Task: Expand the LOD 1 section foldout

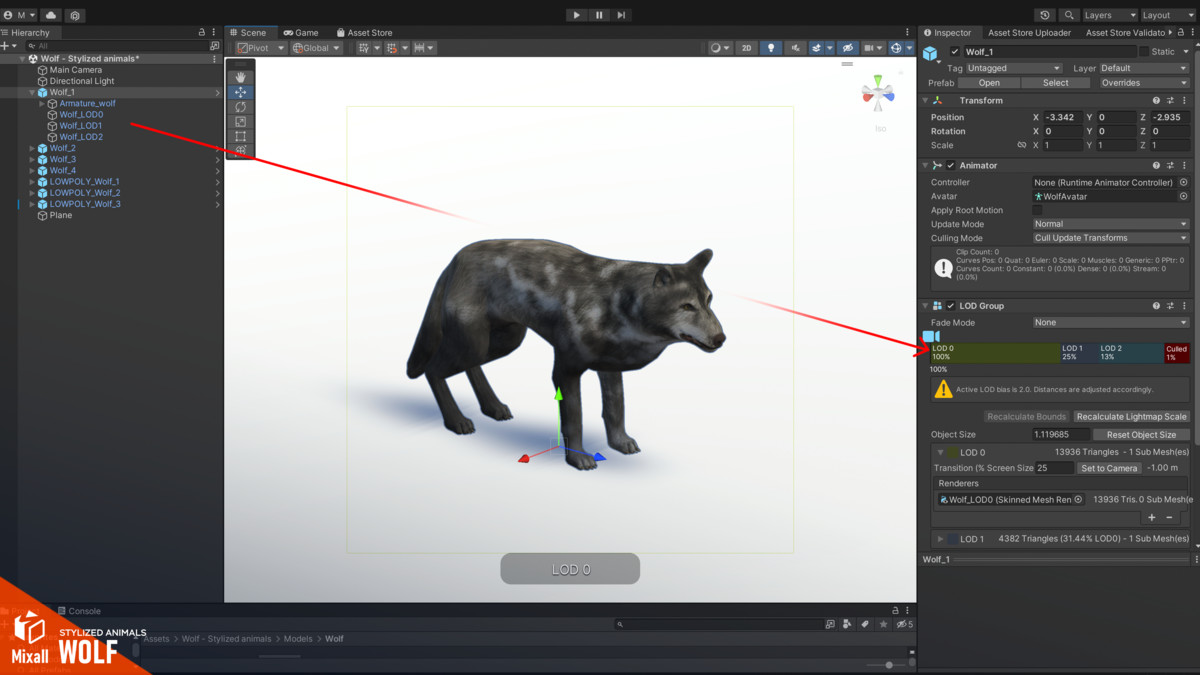Action: coord(940,539)
